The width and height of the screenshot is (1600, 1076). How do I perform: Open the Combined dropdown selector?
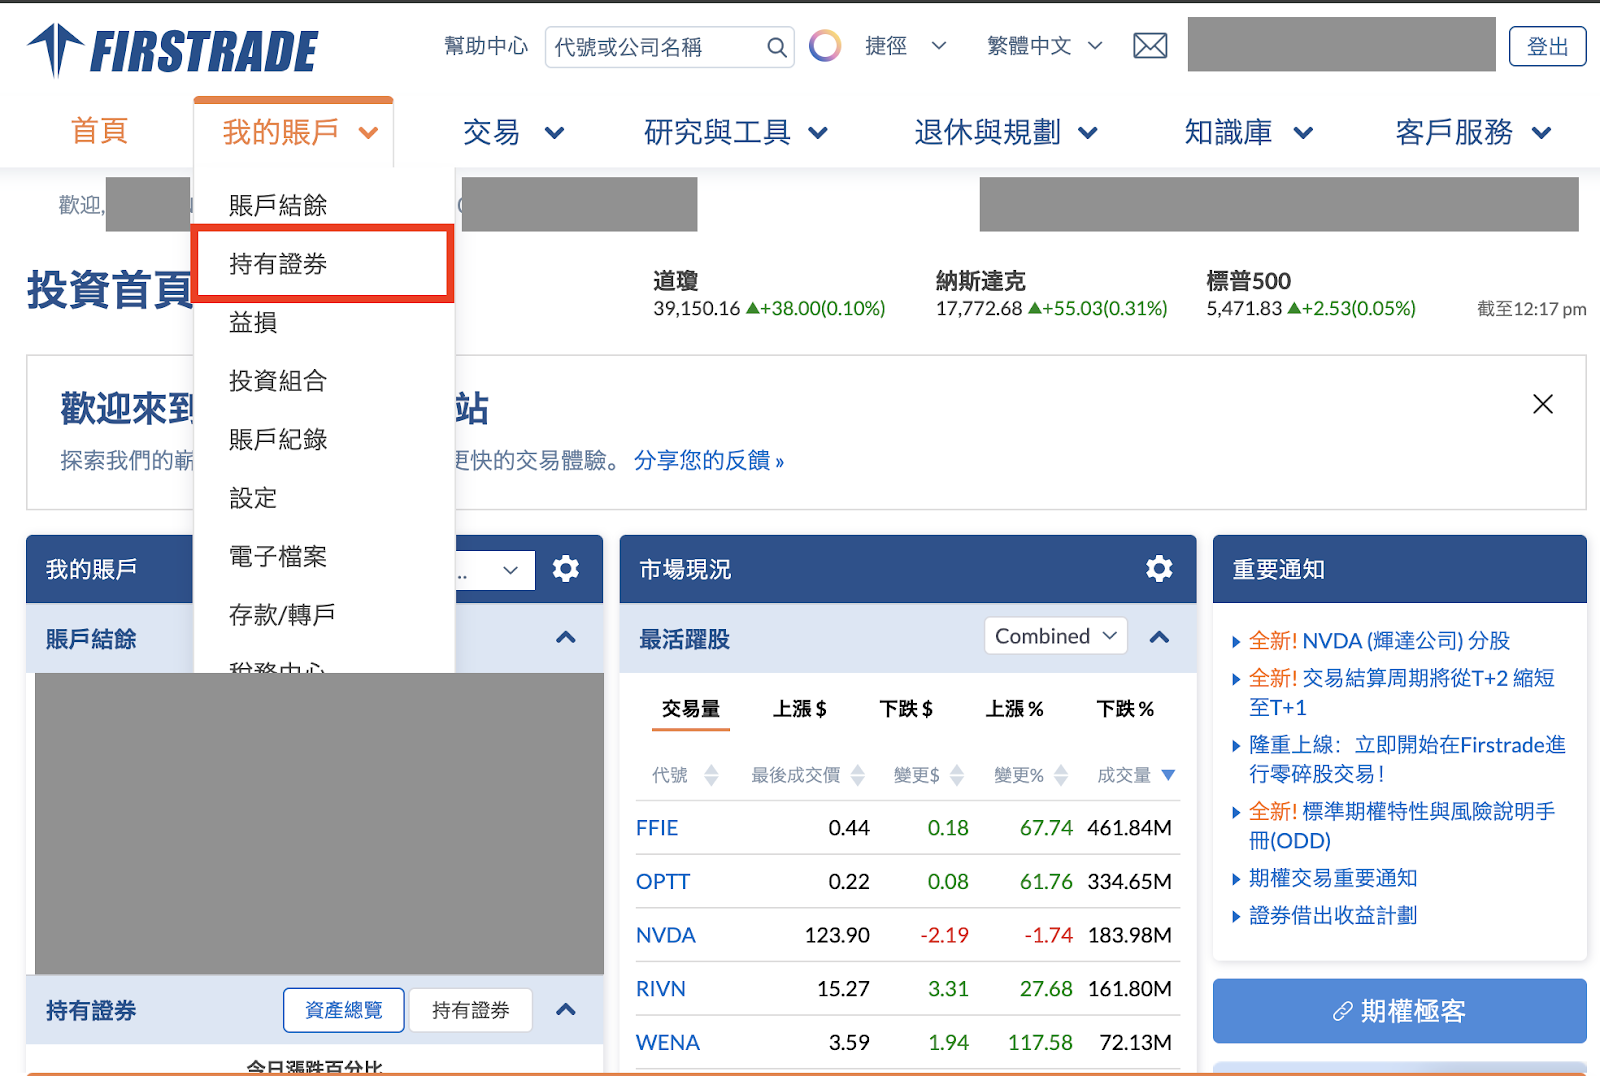[x=1056, y=636]
